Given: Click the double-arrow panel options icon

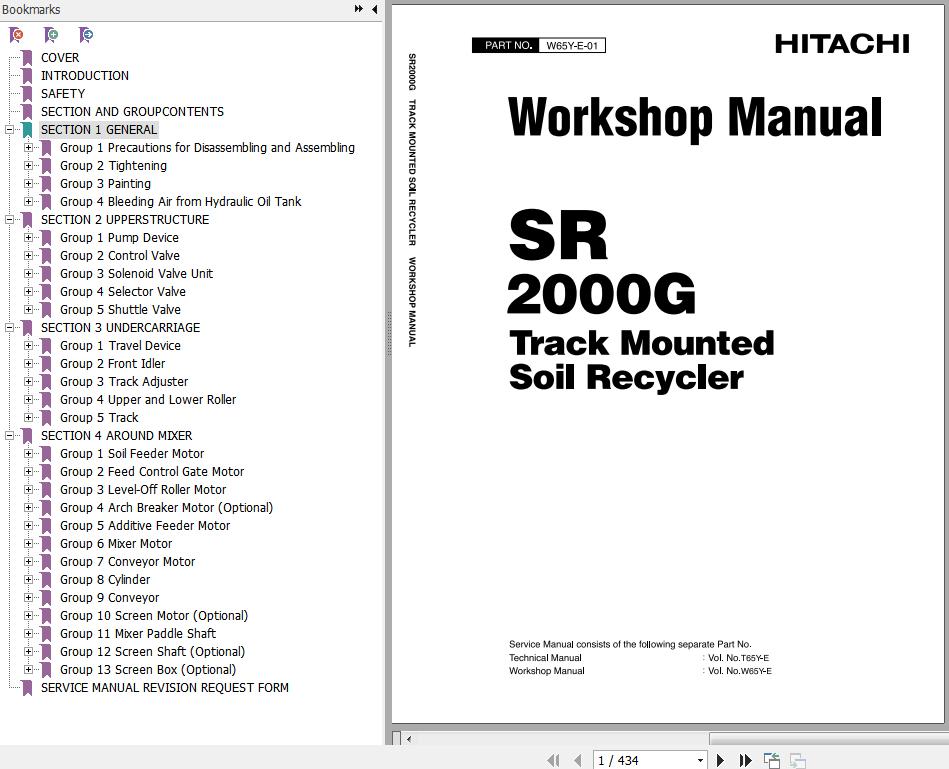Looking at the screenshot, I should [x=358, y=9].
